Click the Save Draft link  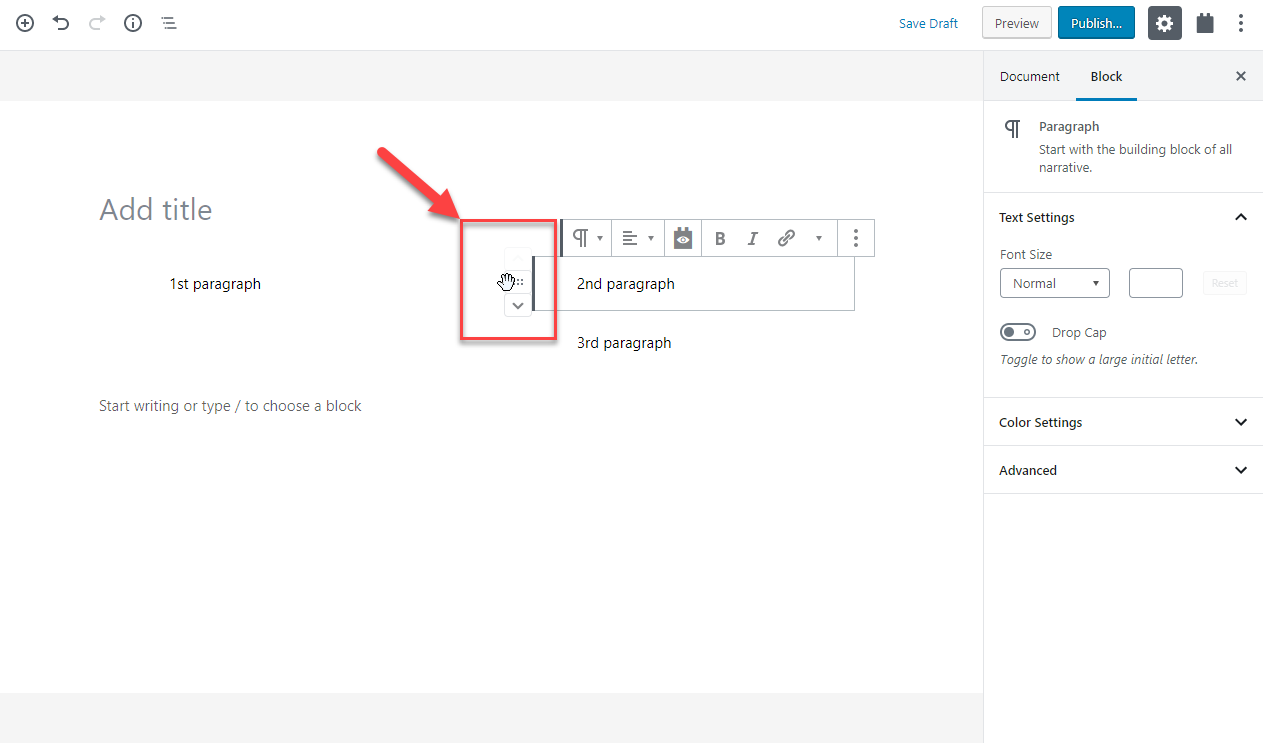click(x=928, y=22)
